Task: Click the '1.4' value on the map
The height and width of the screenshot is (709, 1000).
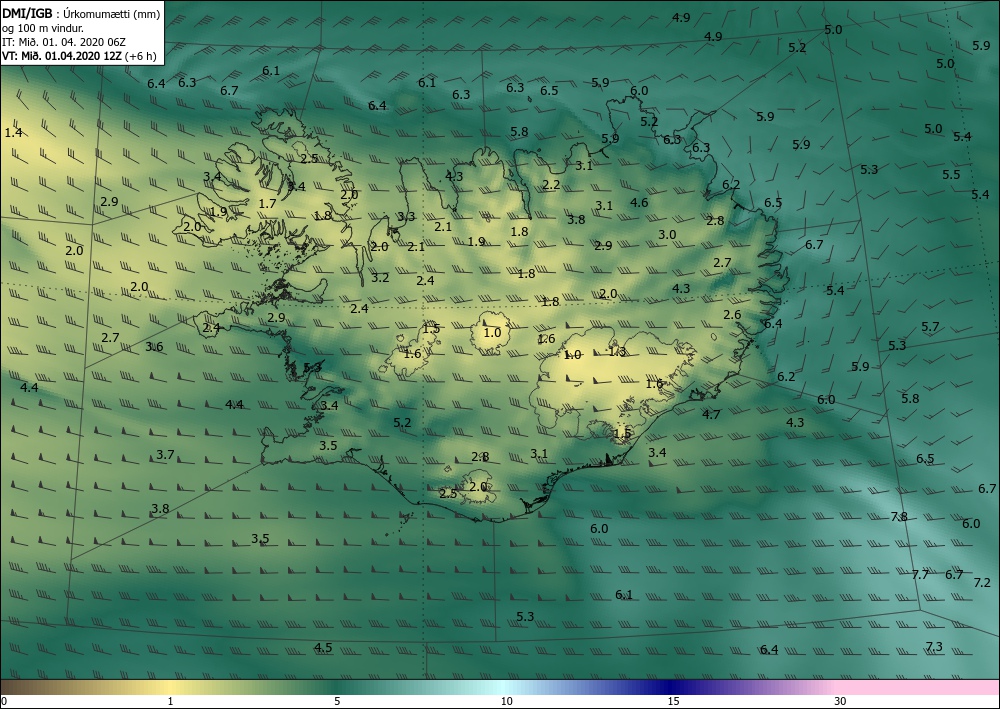Action: (x=13, y=133)
